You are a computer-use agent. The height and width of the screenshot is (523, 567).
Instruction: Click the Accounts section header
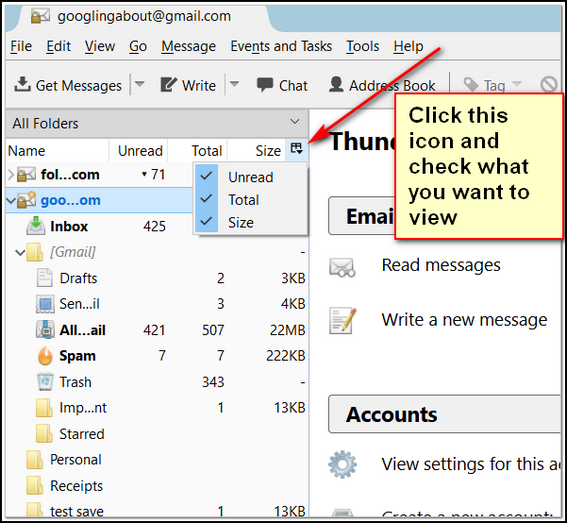coord(445,414)
